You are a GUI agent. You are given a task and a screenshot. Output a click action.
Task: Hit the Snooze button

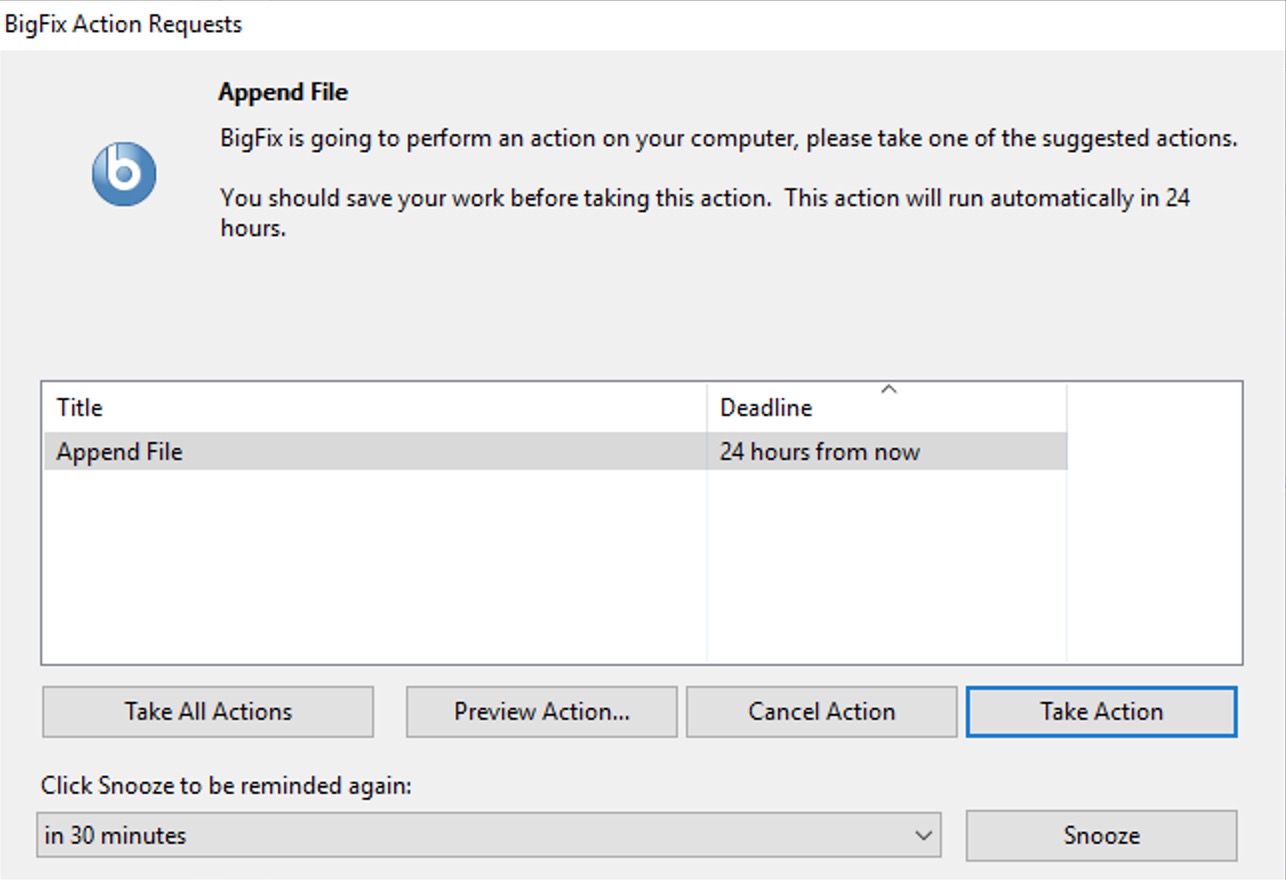[x=1101, y=836]
